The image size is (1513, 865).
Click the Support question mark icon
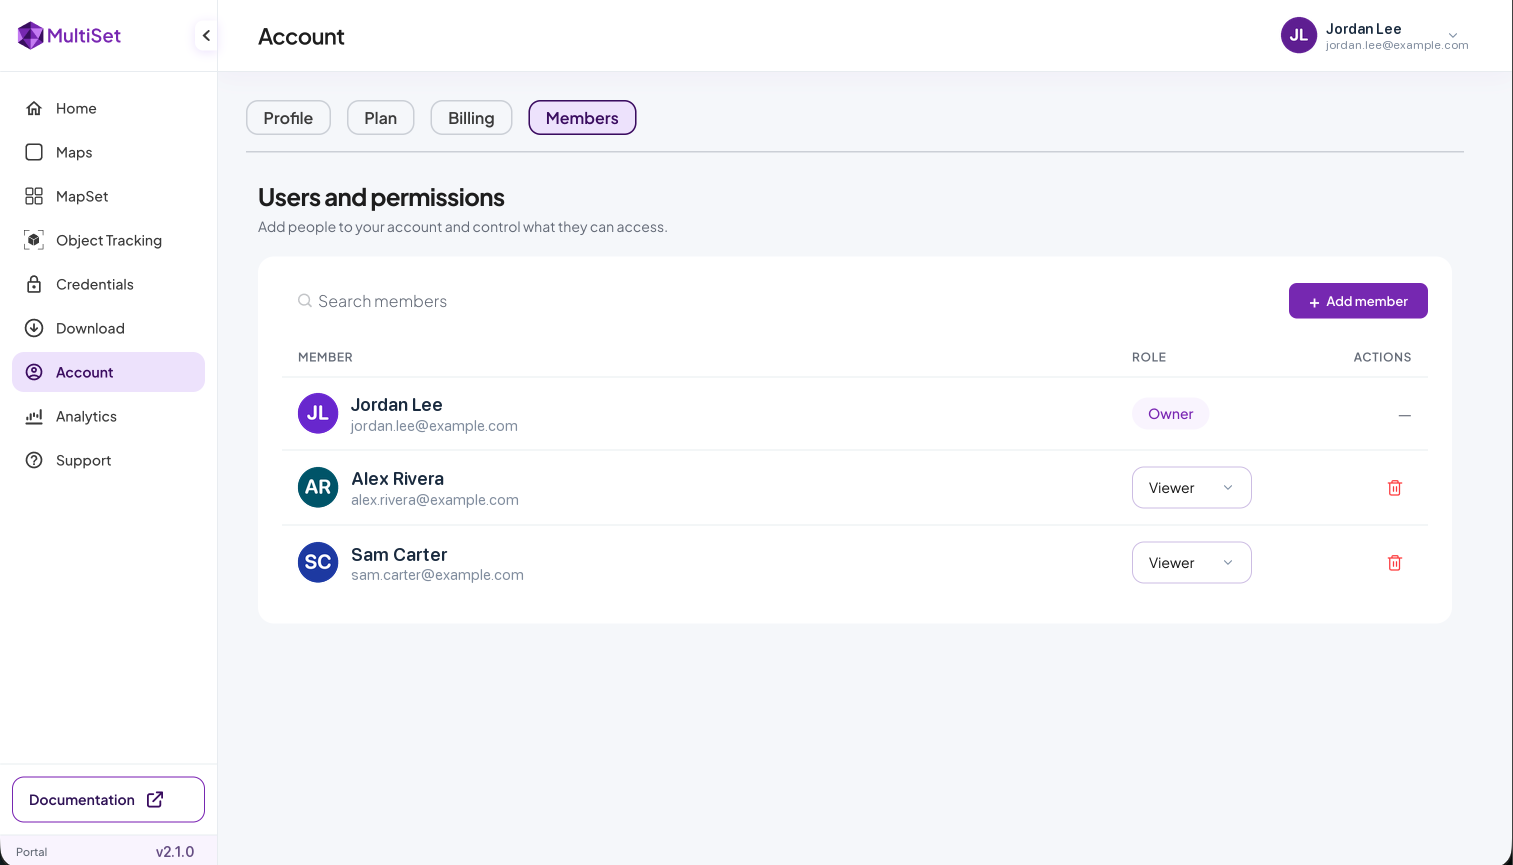[34, 460]
